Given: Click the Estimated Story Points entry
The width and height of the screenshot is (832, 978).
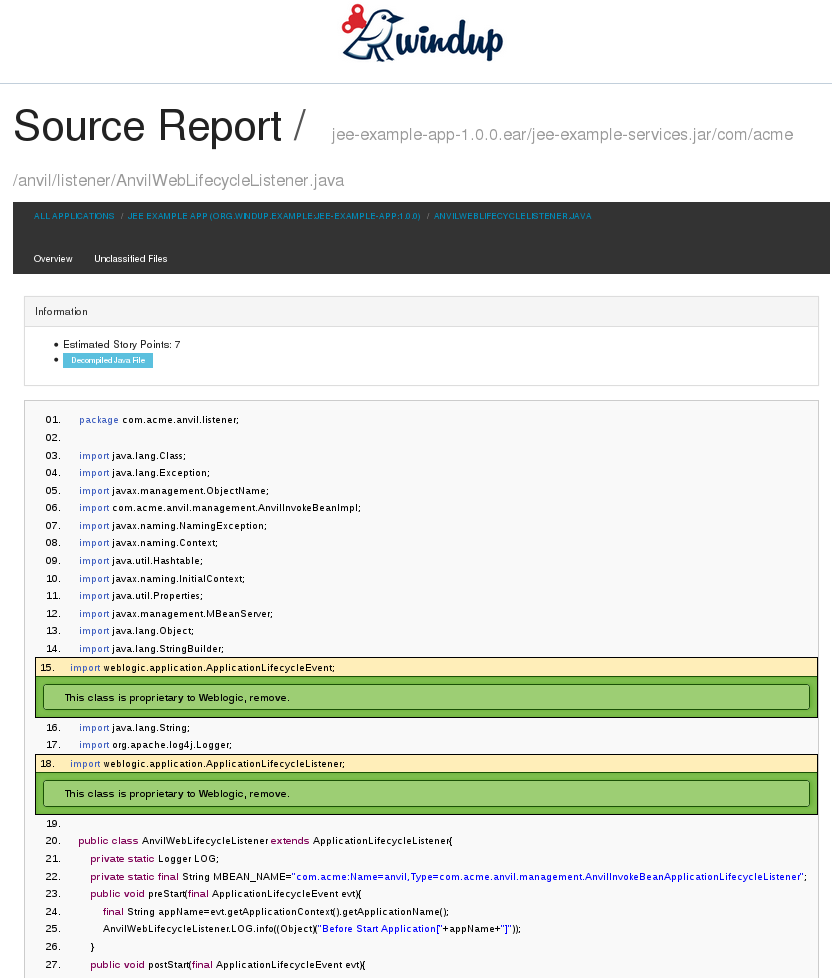Looking at the screenshot, I should (x=121, y=344).
